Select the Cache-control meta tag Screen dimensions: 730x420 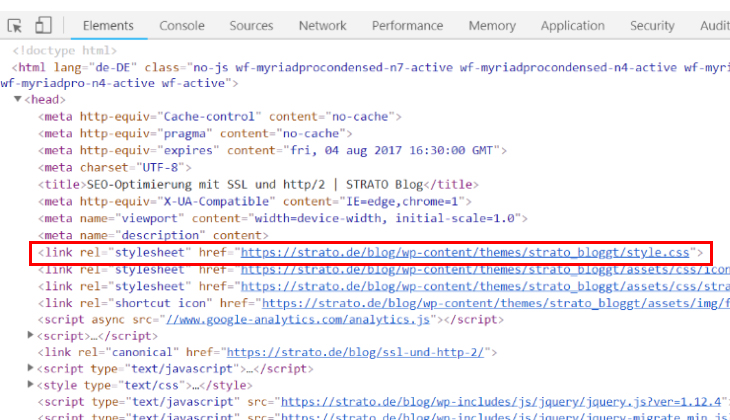220,116
